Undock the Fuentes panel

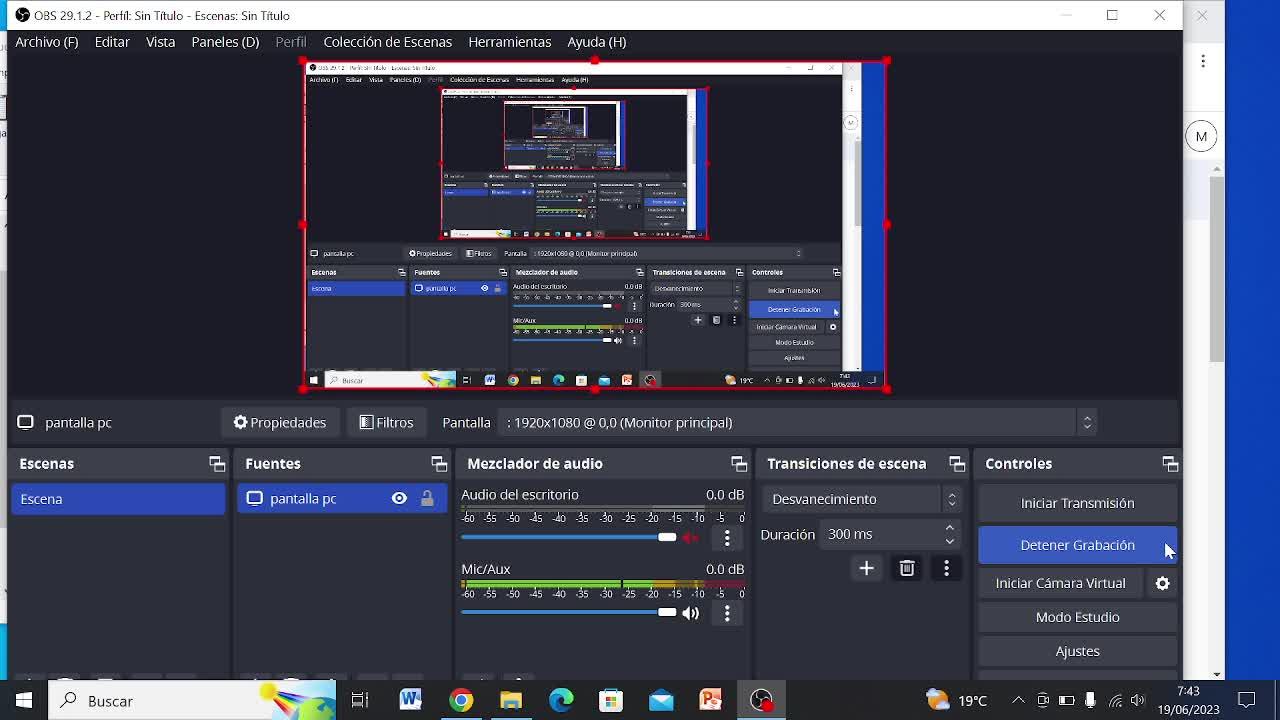coord(439,464)
